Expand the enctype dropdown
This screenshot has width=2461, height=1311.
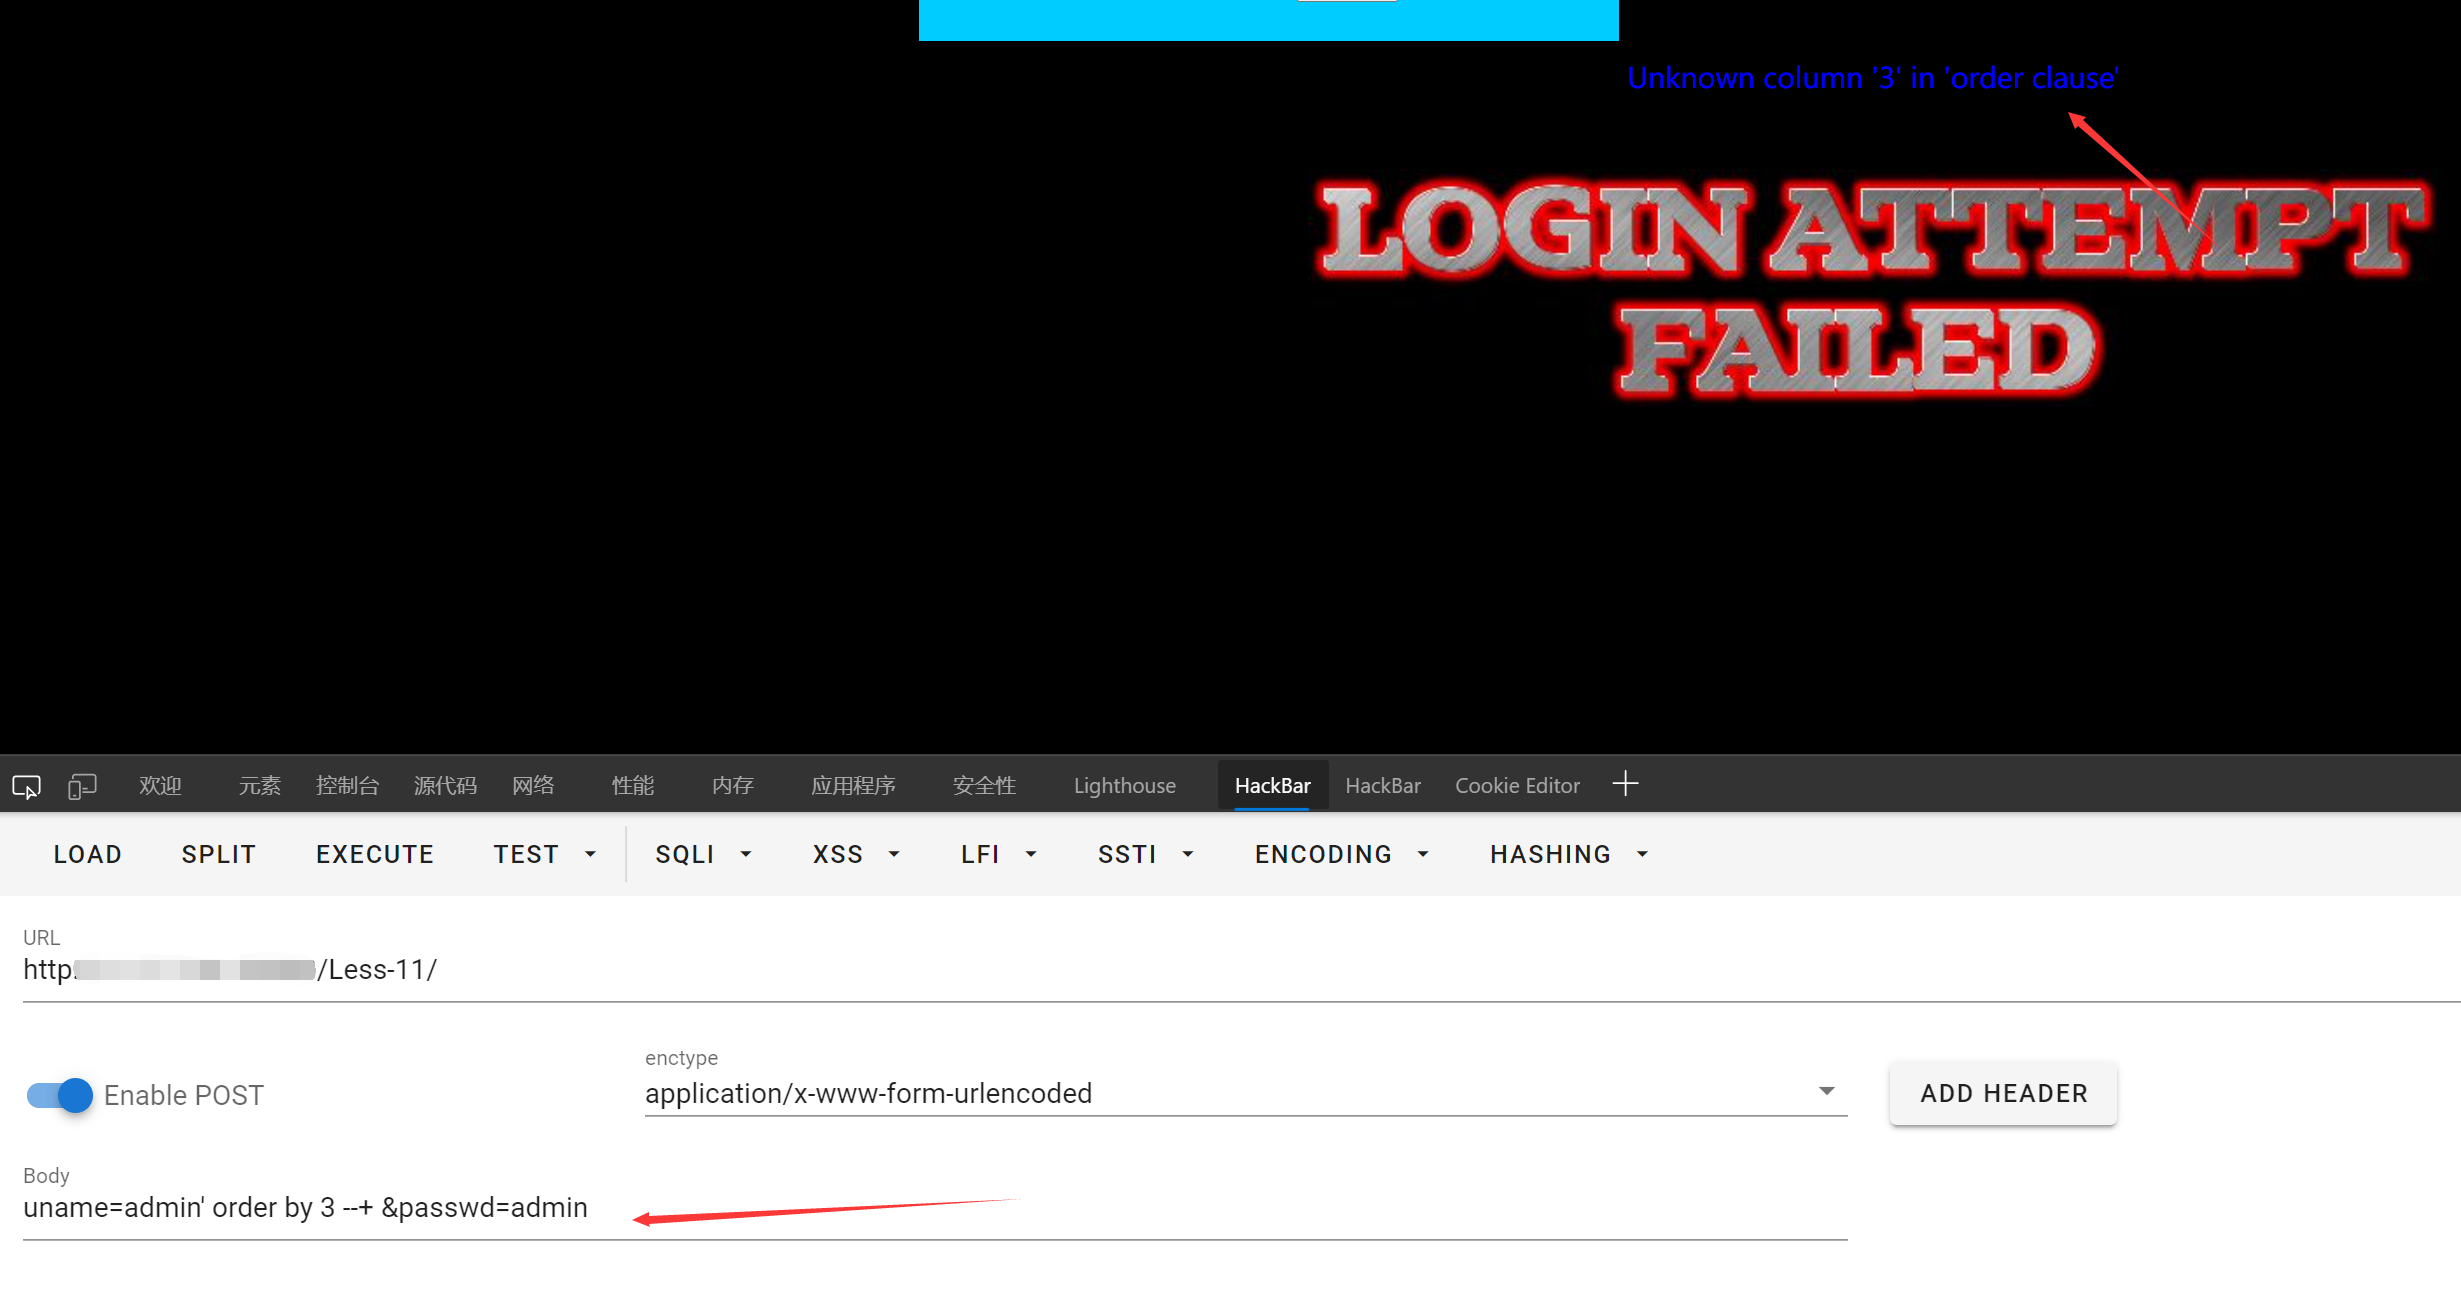[1826, 1091]
